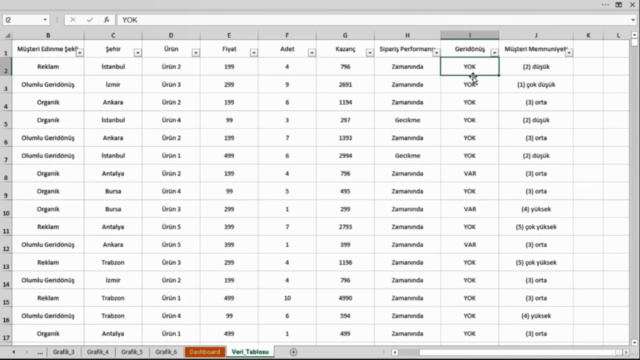
Task: Open filter dropdown for Şehir column
Action: coord(138,53)
